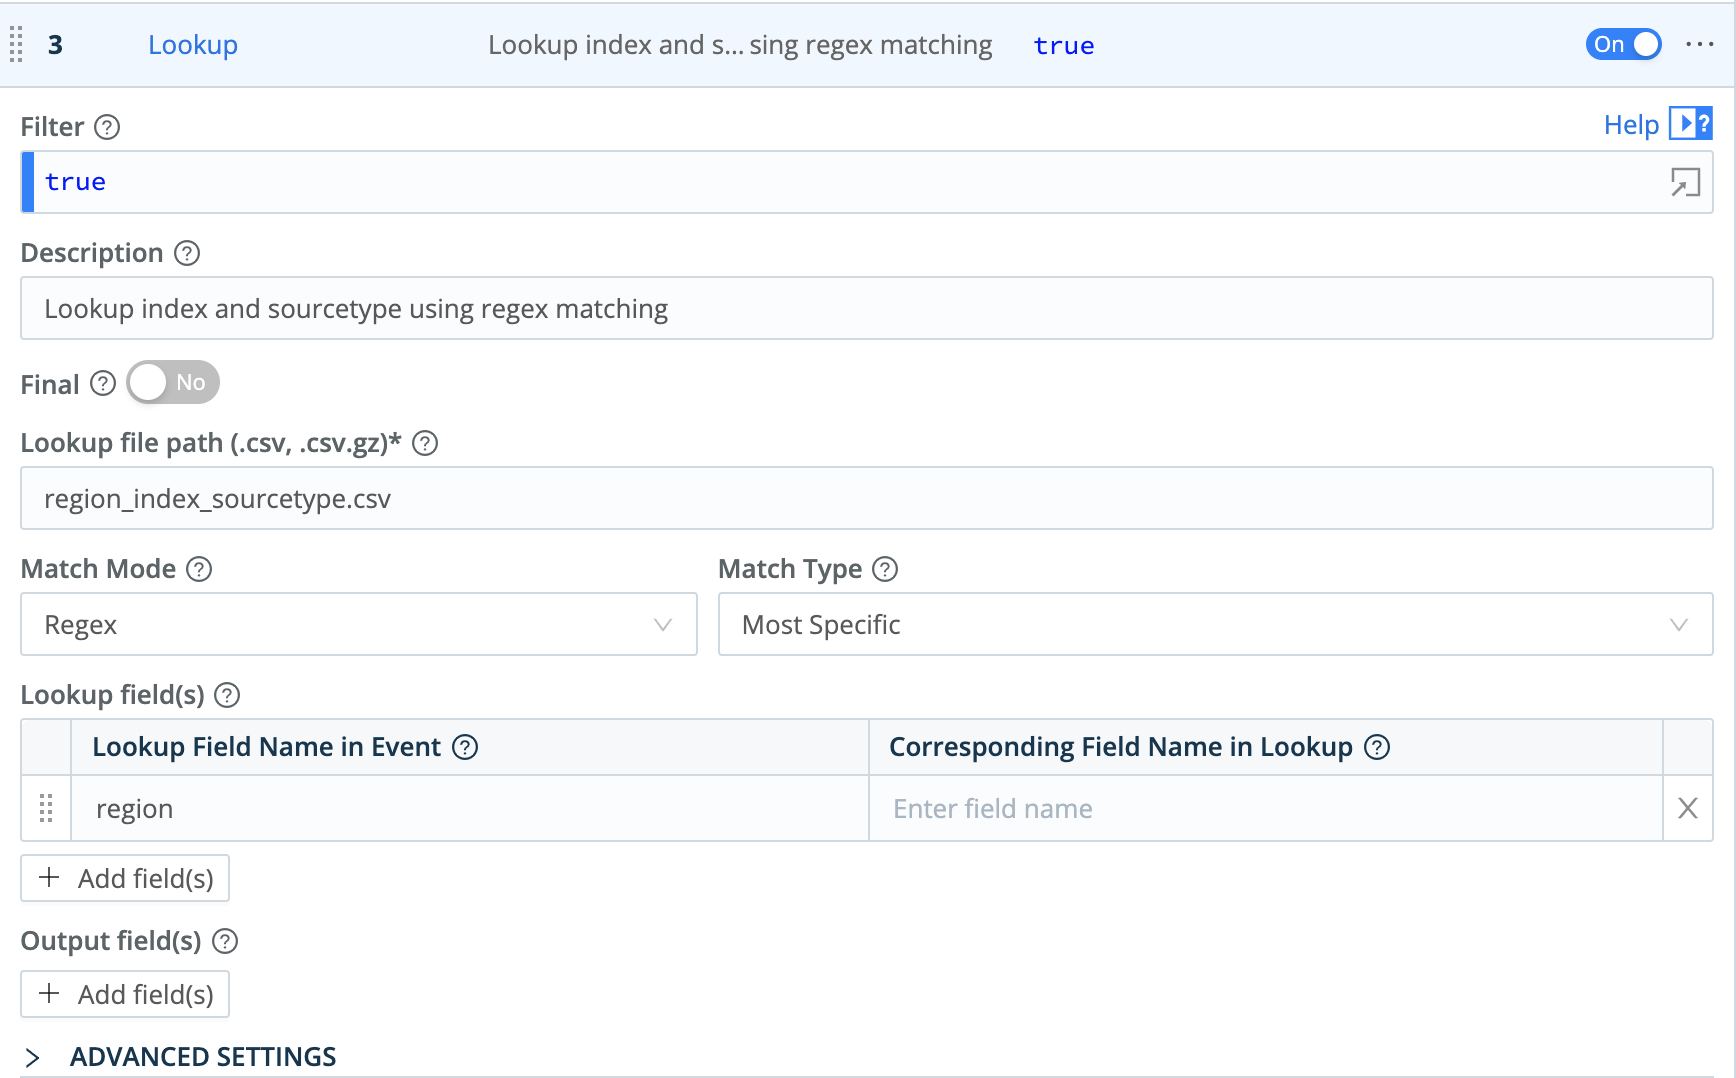Grab the region row drag handle
The width and height of the screenshot is (1736, 1078).
pos(46,808)
